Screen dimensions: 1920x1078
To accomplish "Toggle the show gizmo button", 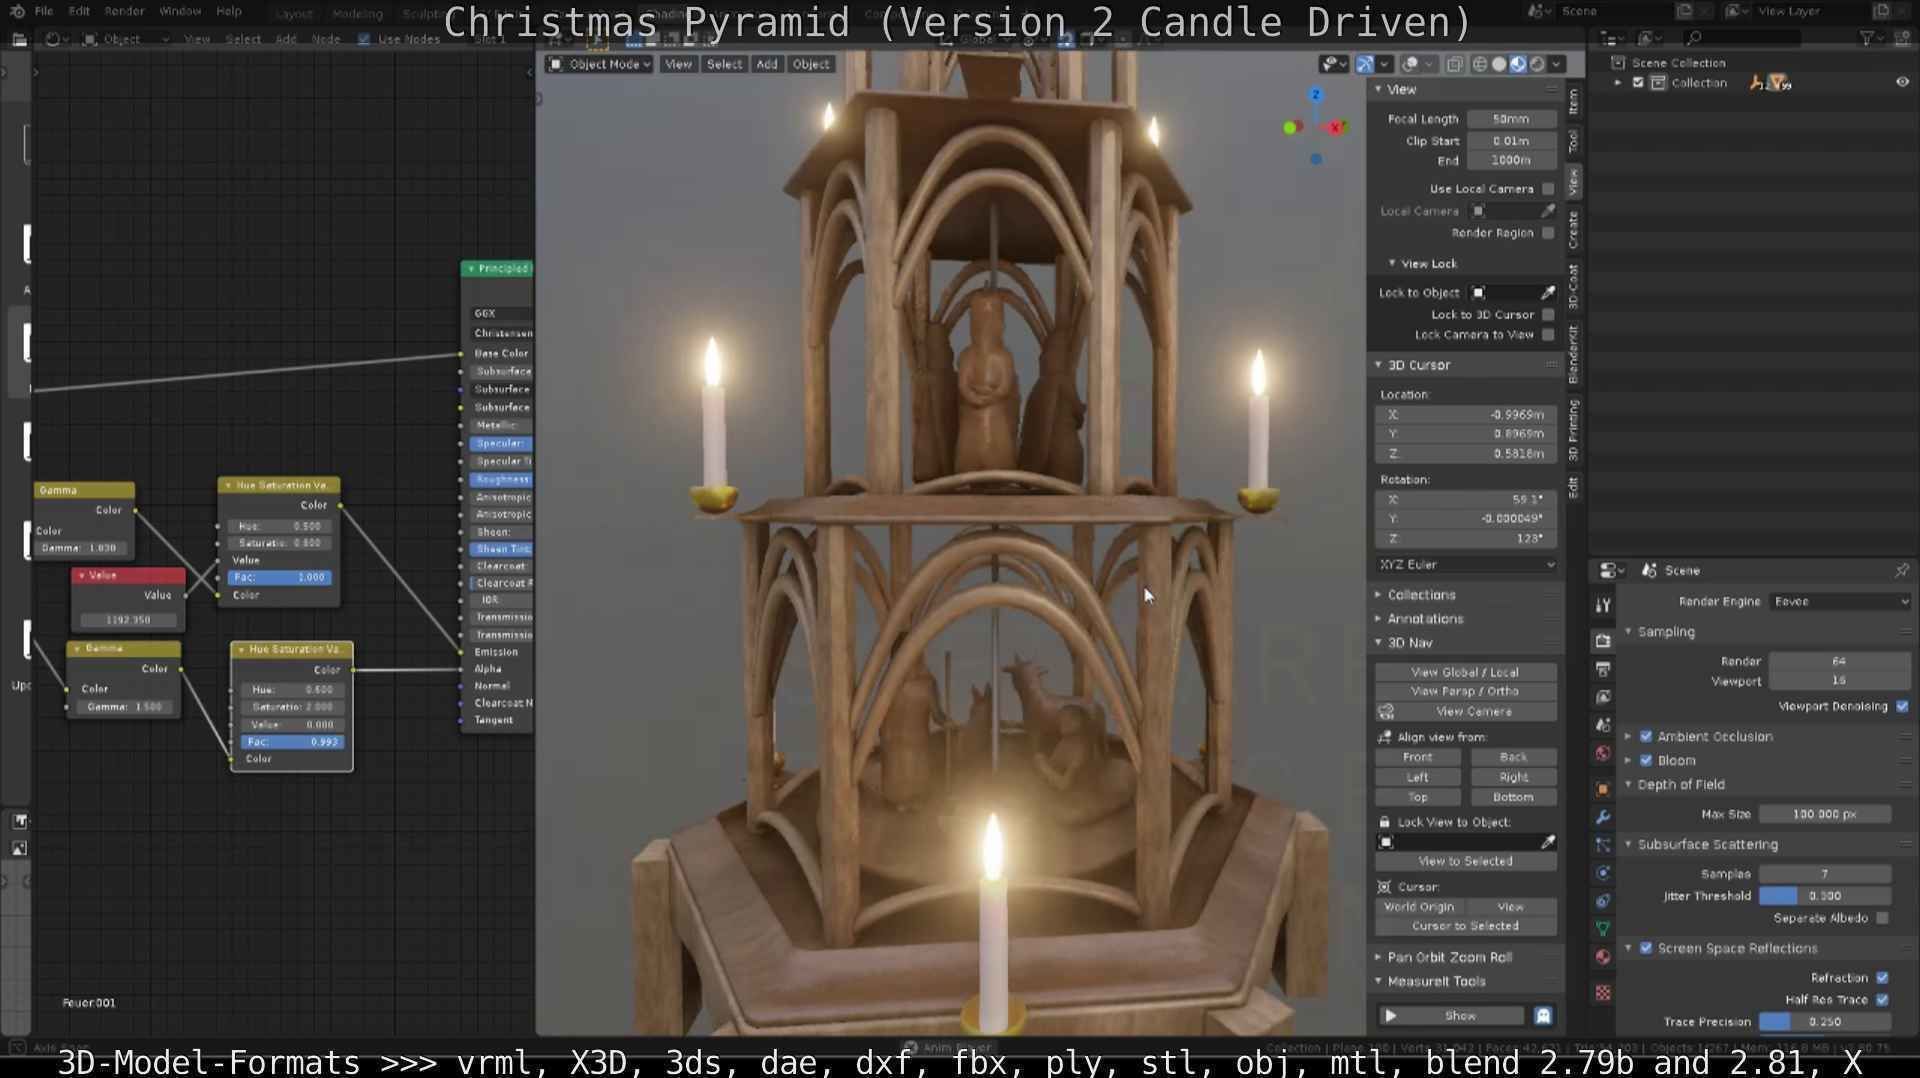I will click(1365, 64).
